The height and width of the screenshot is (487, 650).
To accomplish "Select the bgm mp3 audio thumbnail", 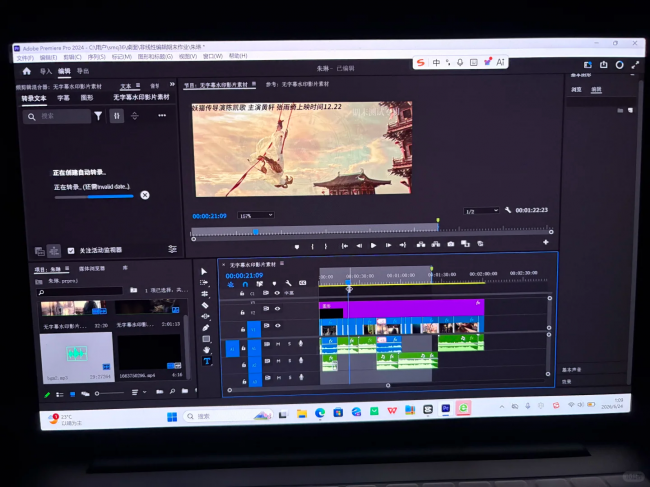I will pos(77,356).
